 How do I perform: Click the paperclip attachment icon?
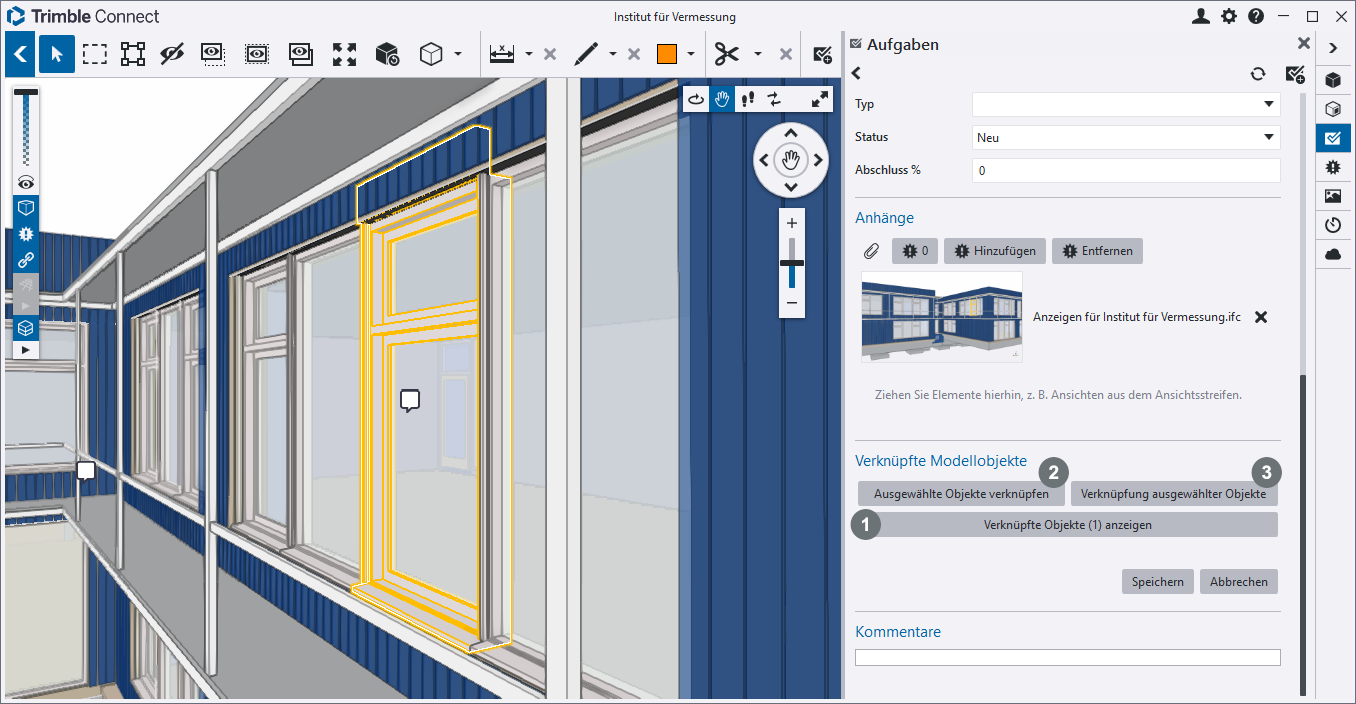click(871, 251)
